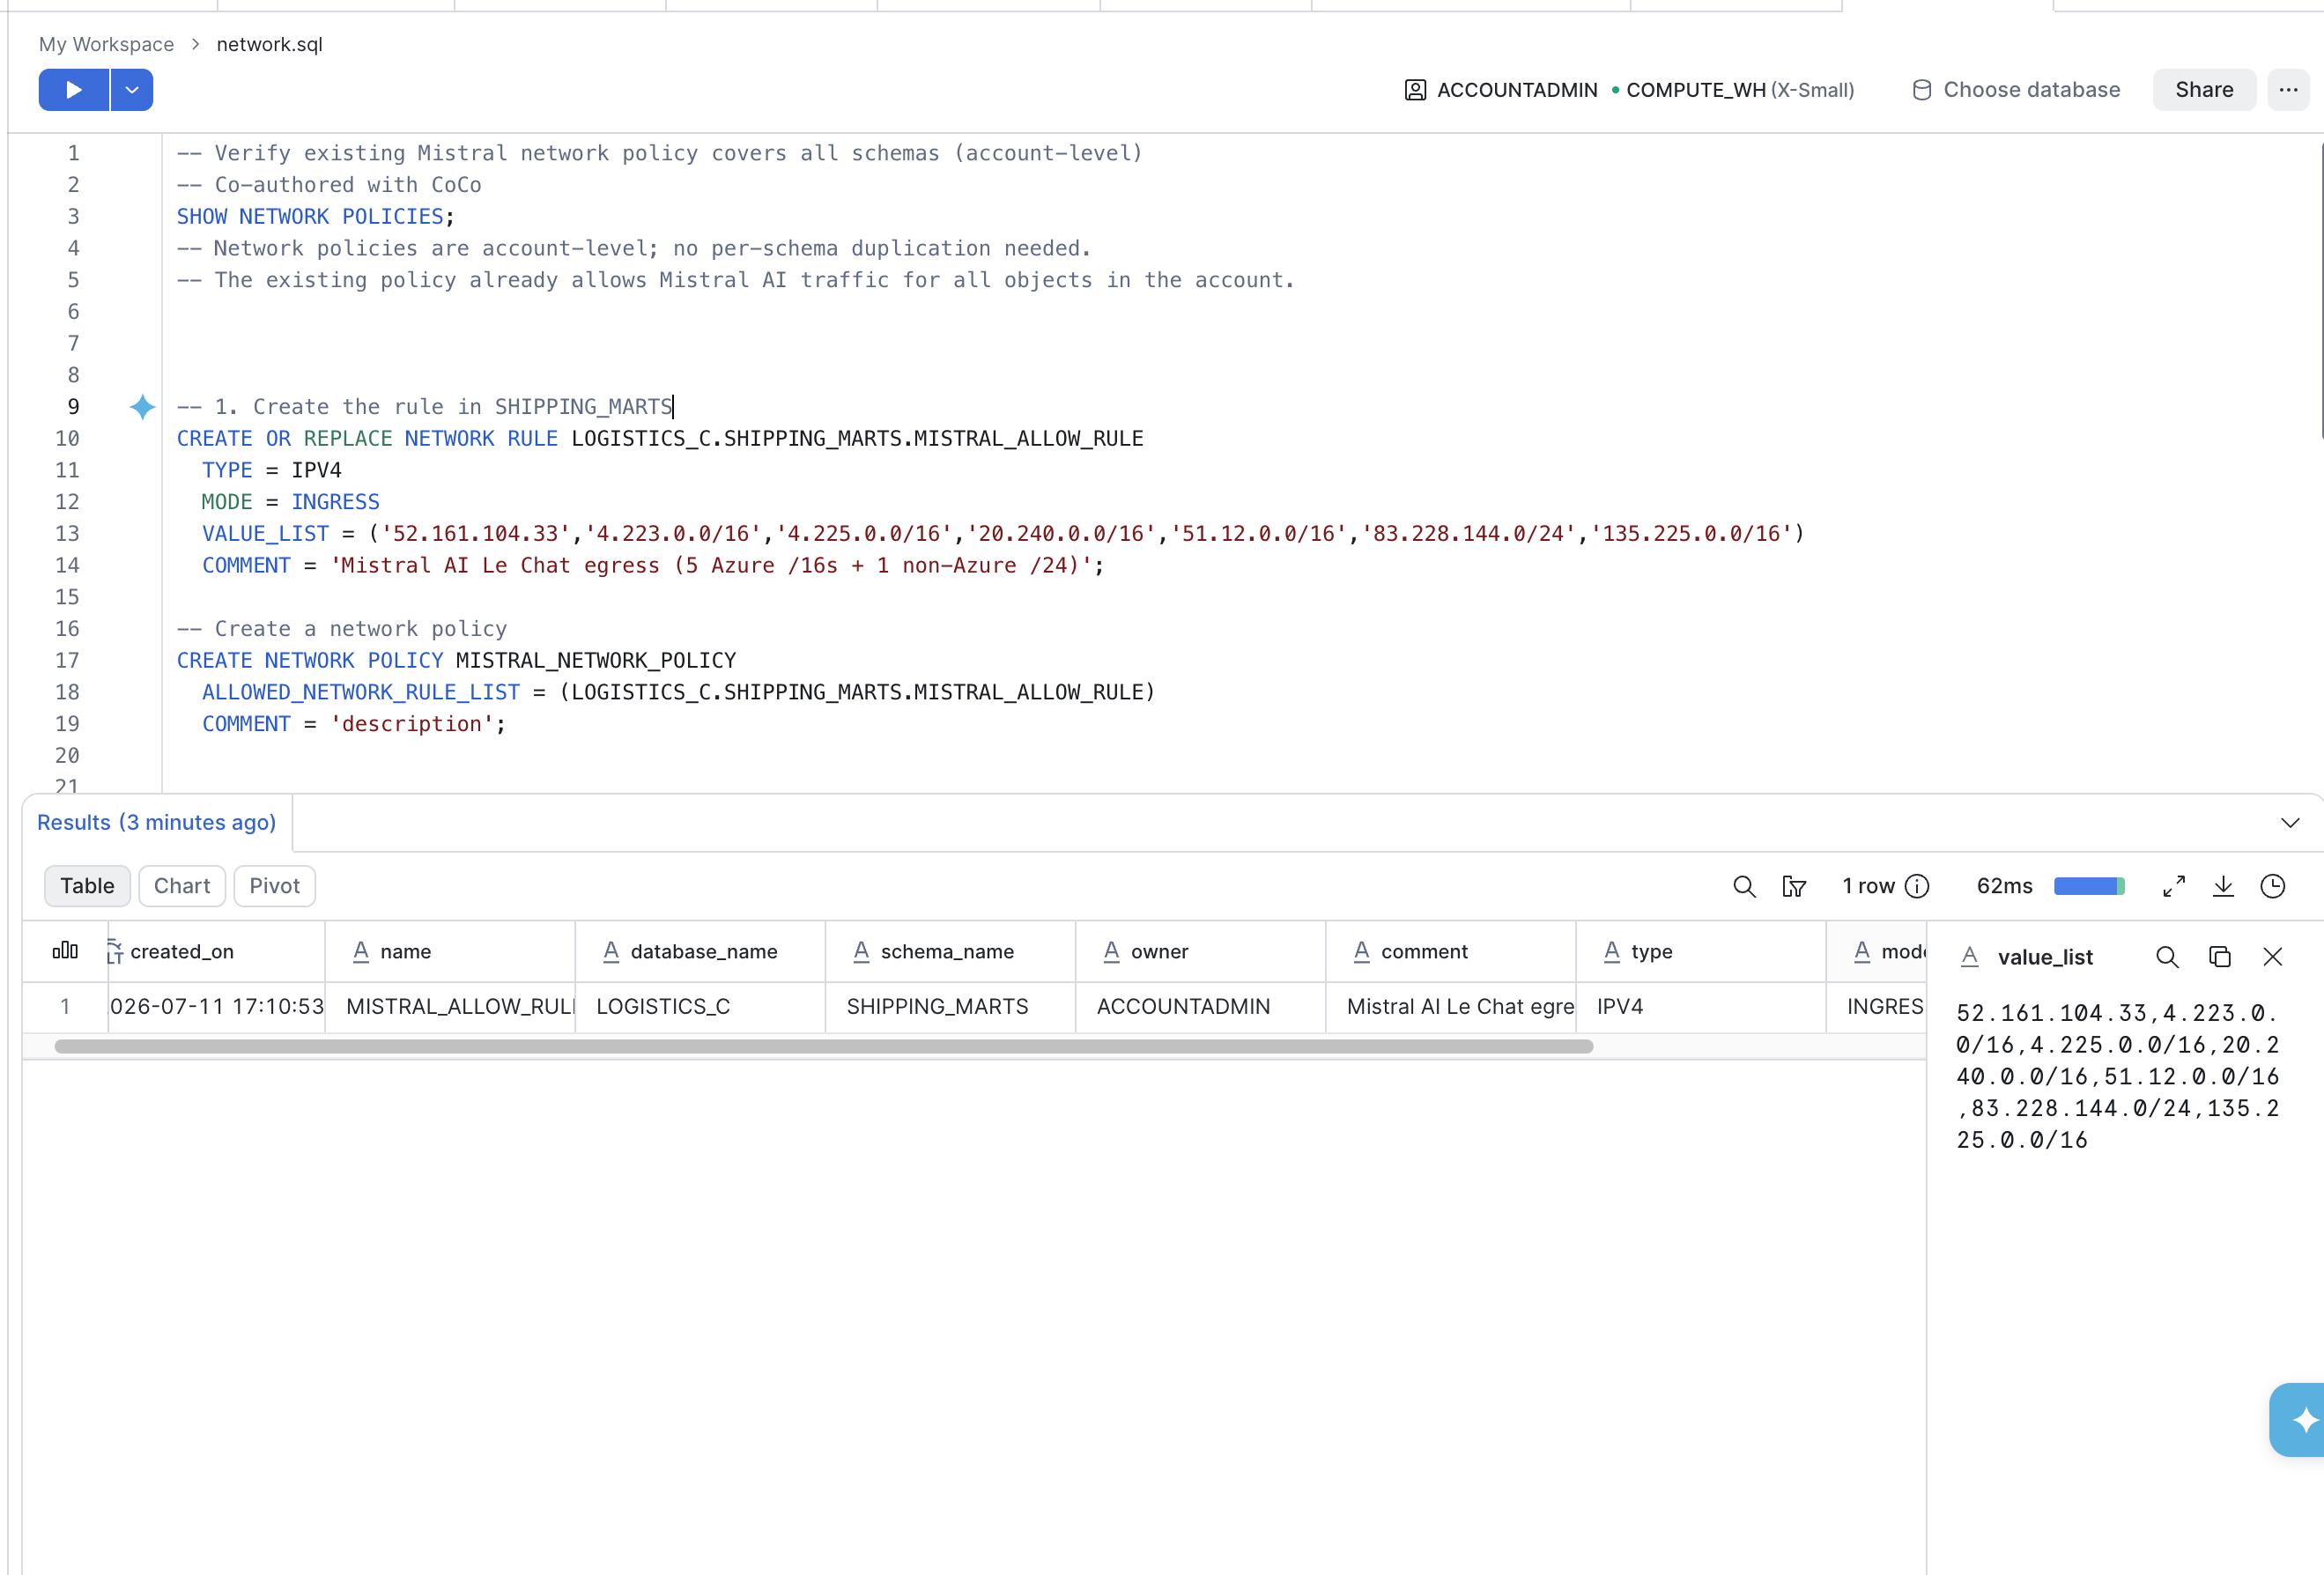
Task: Click the 1 row count label
Action: point(1868,886)
